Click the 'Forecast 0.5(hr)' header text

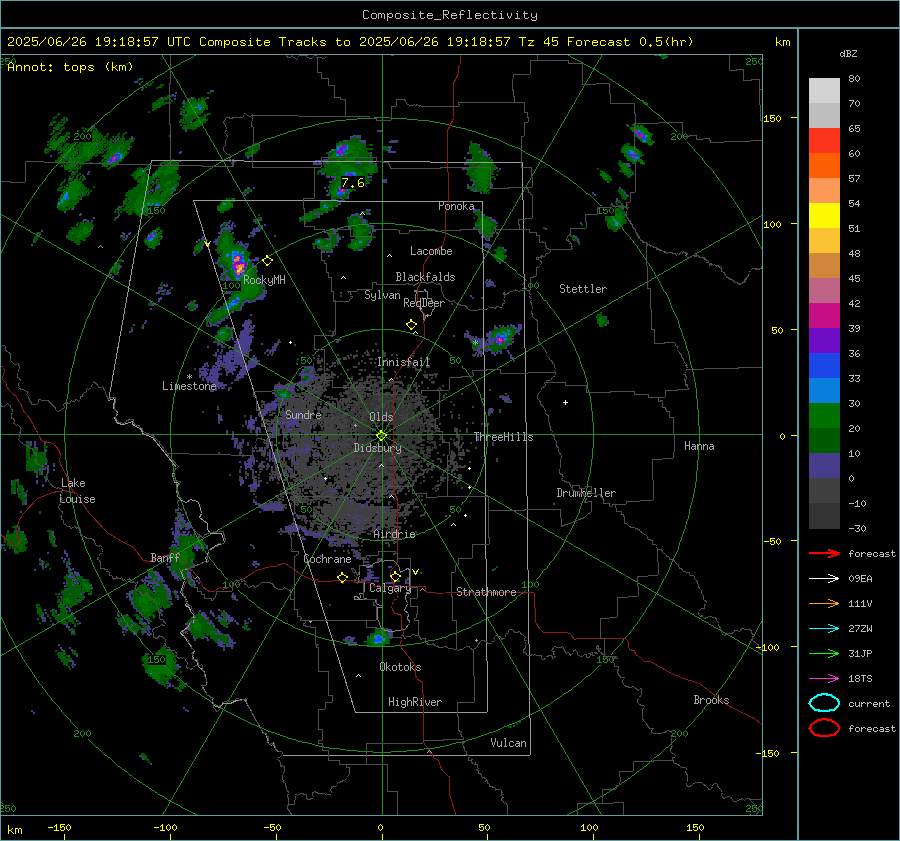pyautogui.click(x=630, y=42)
